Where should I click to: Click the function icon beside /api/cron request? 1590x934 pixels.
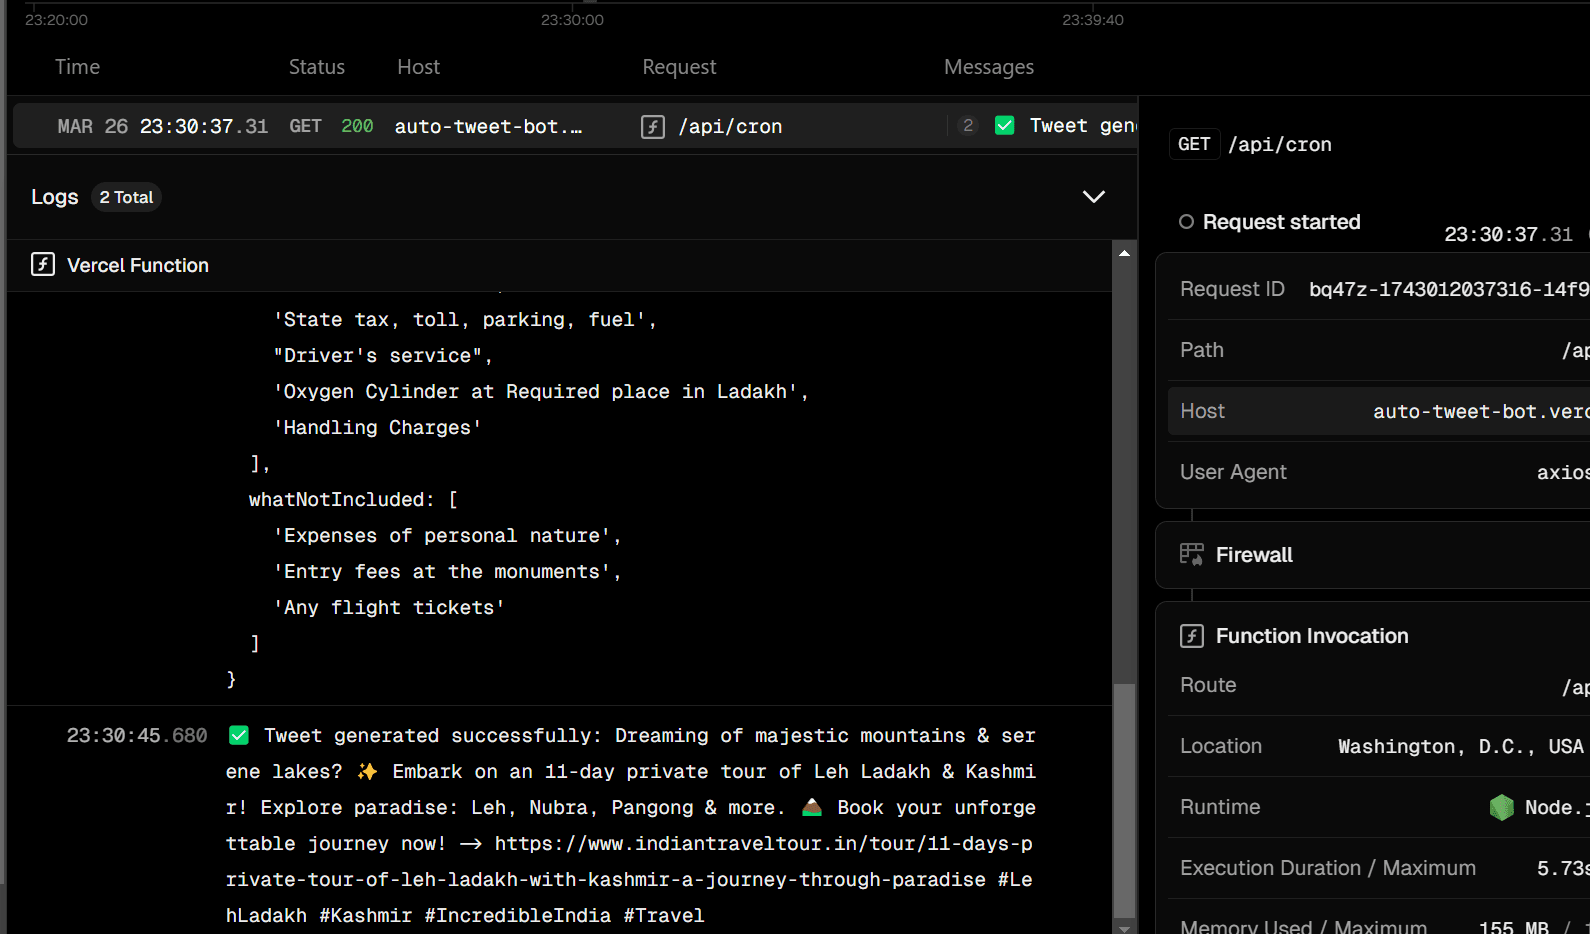653,127
